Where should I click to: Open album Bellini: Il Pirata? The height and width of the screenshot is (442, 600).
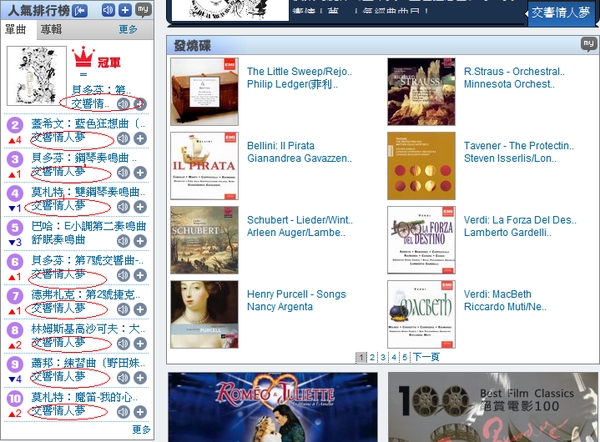coord(281,146)
